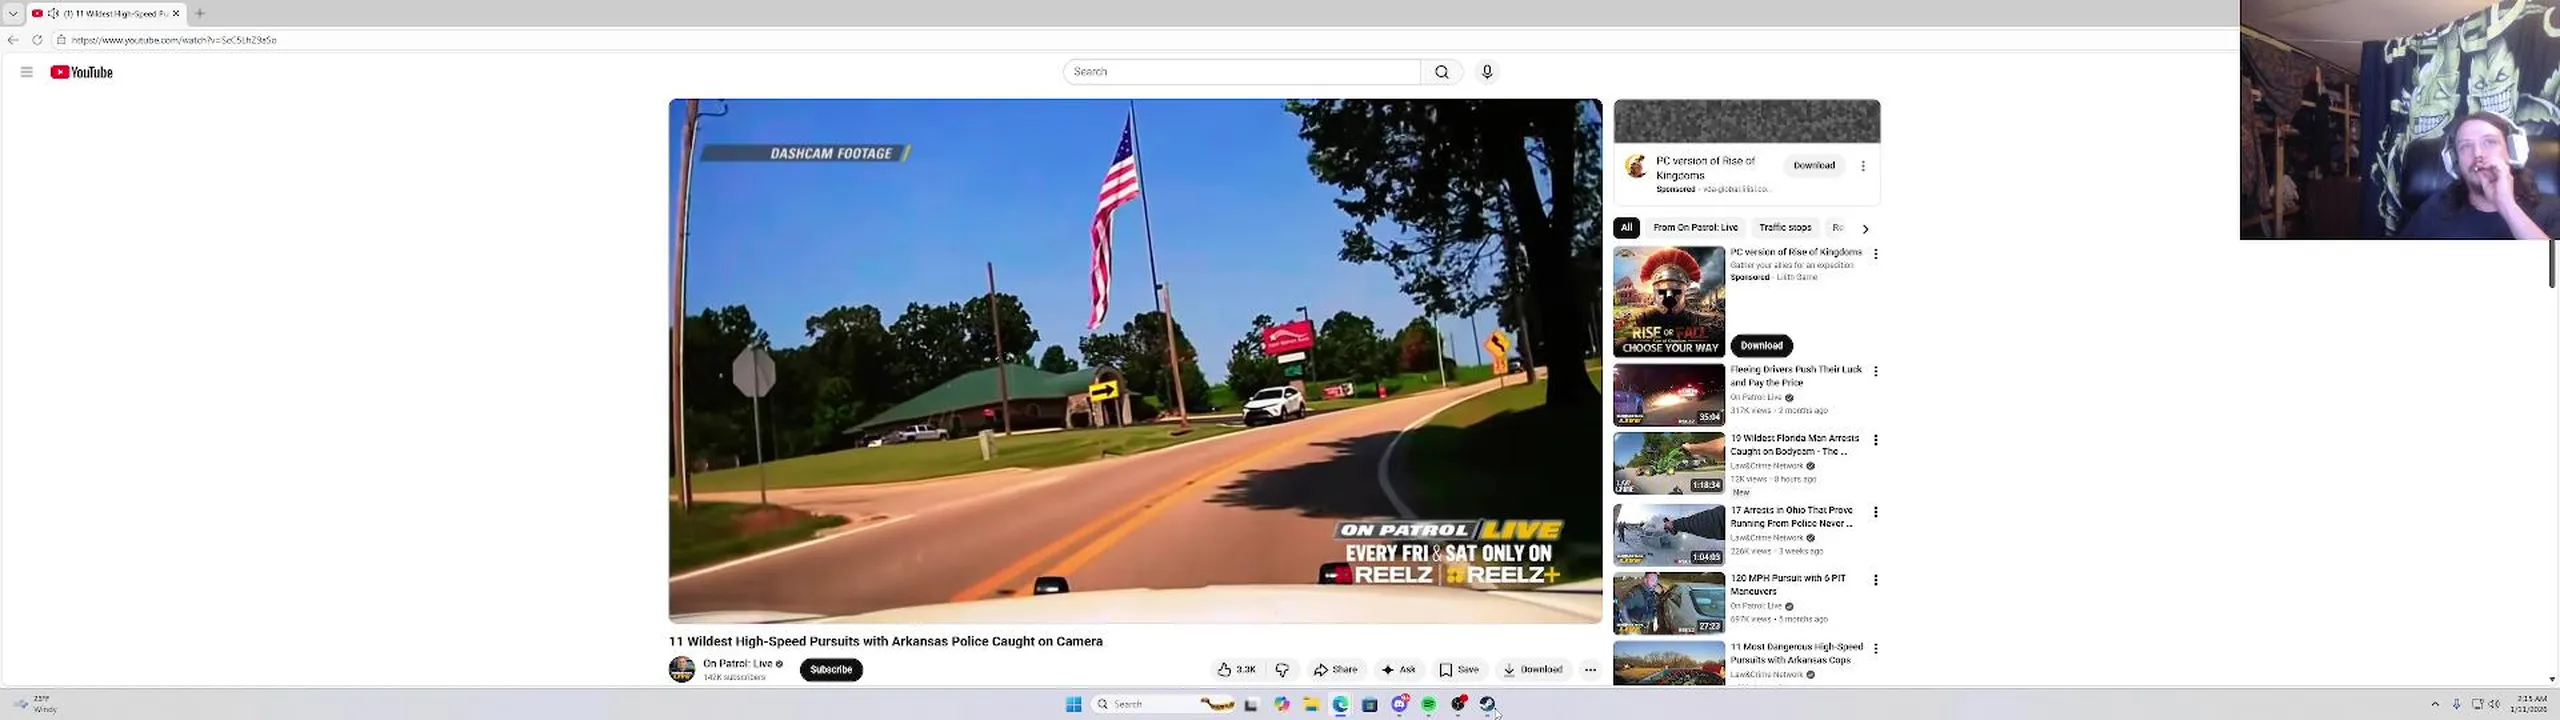Open options menu on top sponsored ad

[1863, 166]
